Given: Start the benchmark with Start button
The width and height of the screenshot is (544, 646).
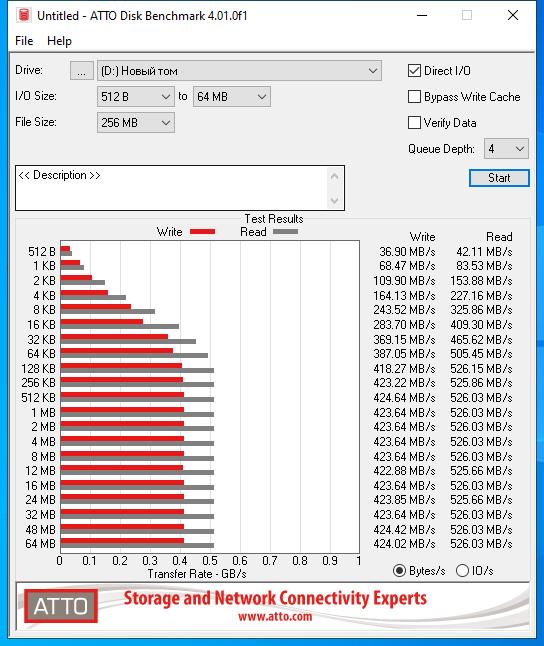Looking at the screenshot, I should click(x=499, y=178).
